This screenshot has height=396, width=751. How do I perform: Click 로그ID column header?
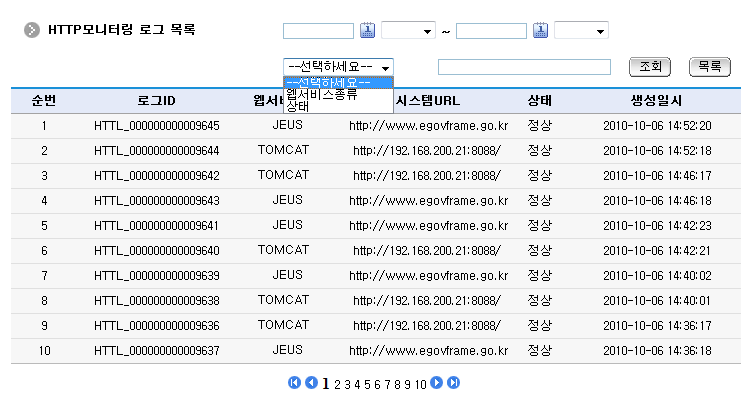[157, 101]
